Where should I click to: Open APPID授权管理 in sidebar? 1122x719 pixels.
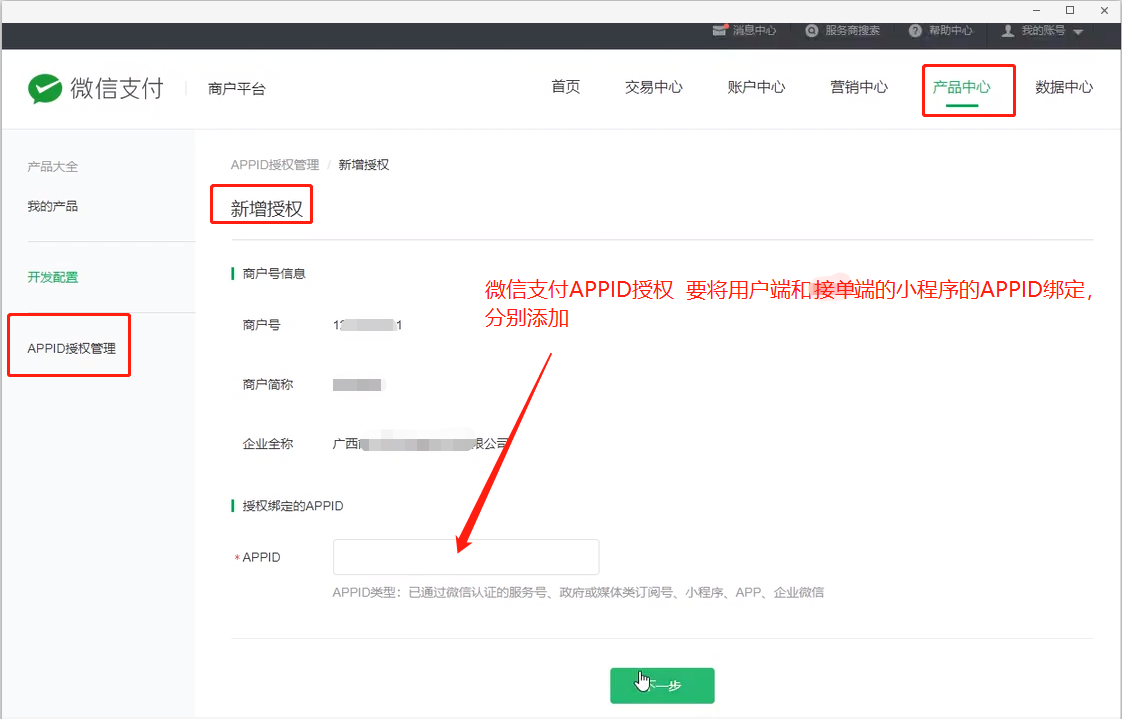coord(72,348)
